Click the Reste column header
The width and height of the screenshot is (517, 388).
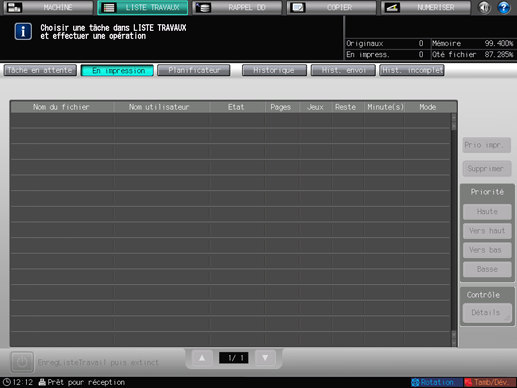tap(347, 107)
